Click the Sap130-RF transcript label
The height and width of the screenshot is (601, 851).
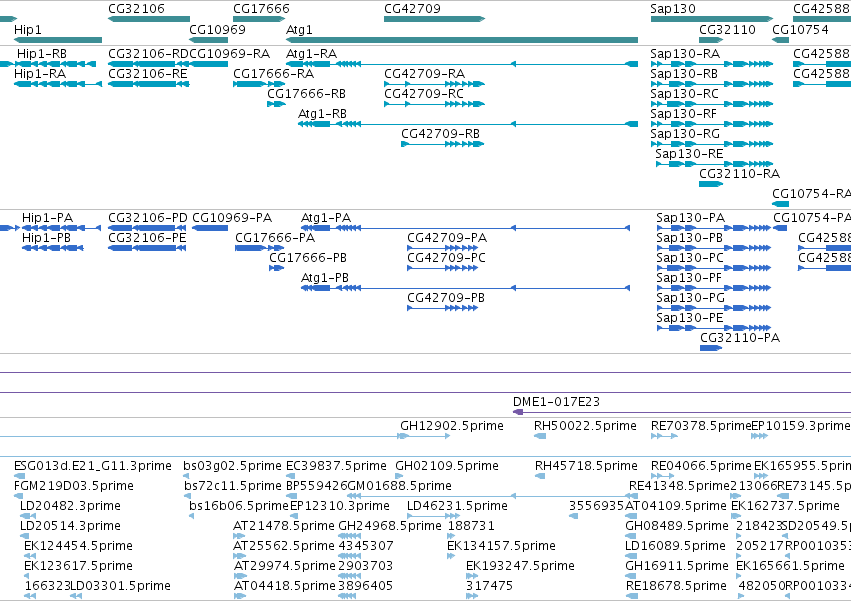click(683, 113)
